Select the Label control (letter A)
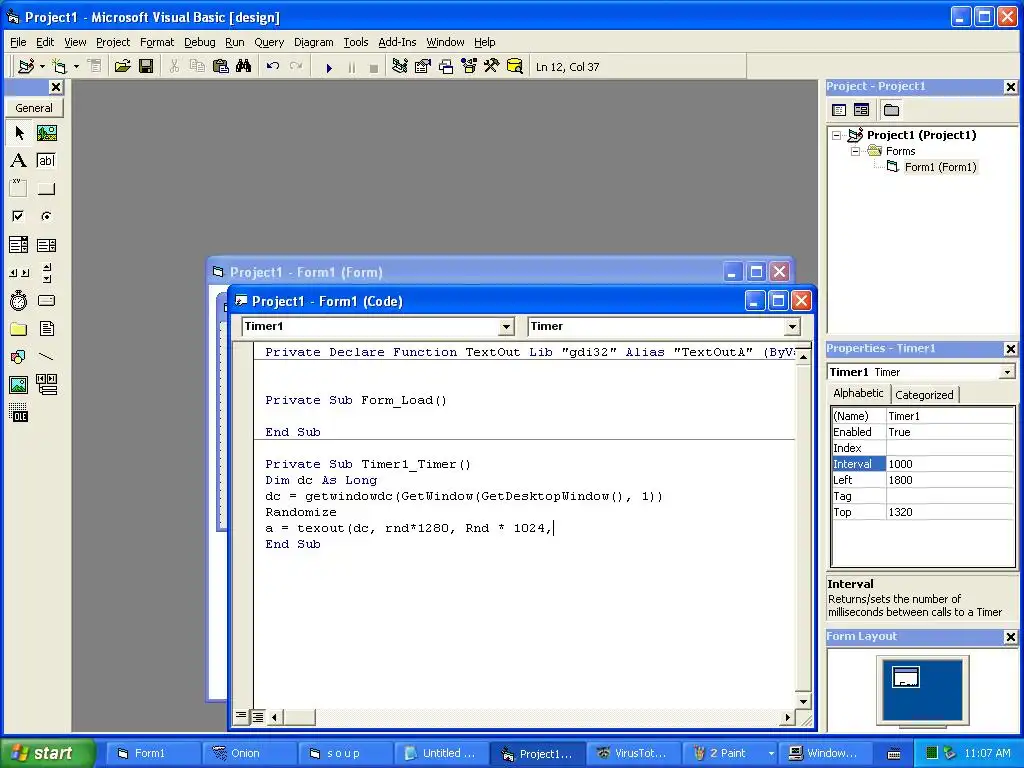The image size is (1024, 768). (x=19, y=161)
